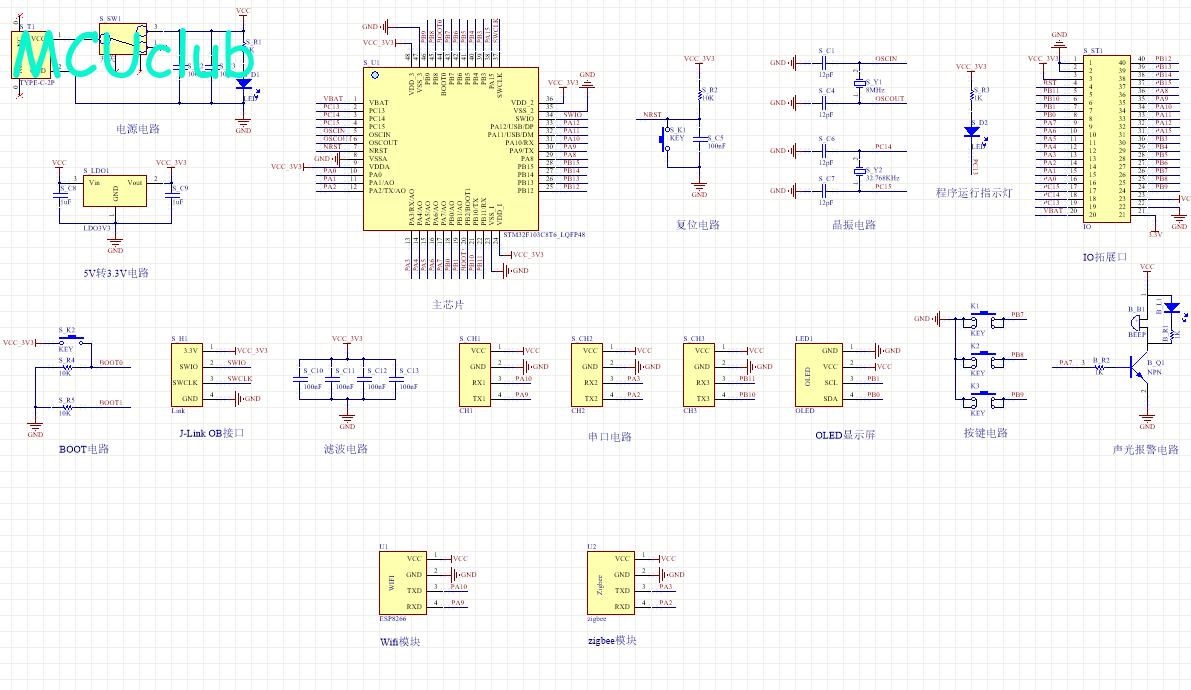Select the S_C1 12pF capacitor
The width and height of the screenshot is (1191, 690).
(824, 63)
